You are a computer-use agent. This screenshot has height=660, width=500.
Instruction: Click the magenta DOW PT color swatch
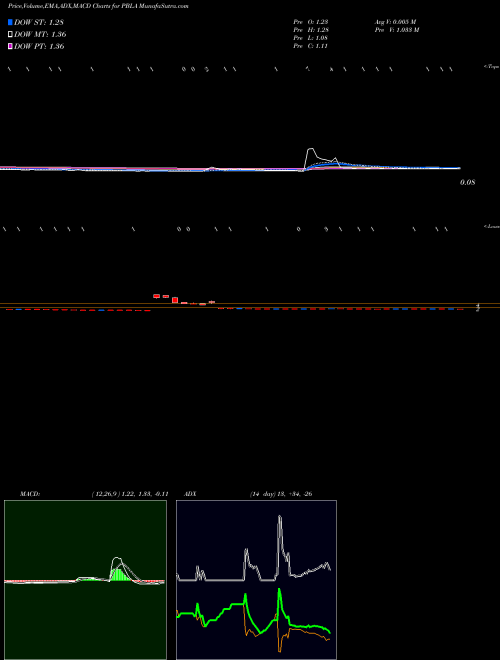10,46
